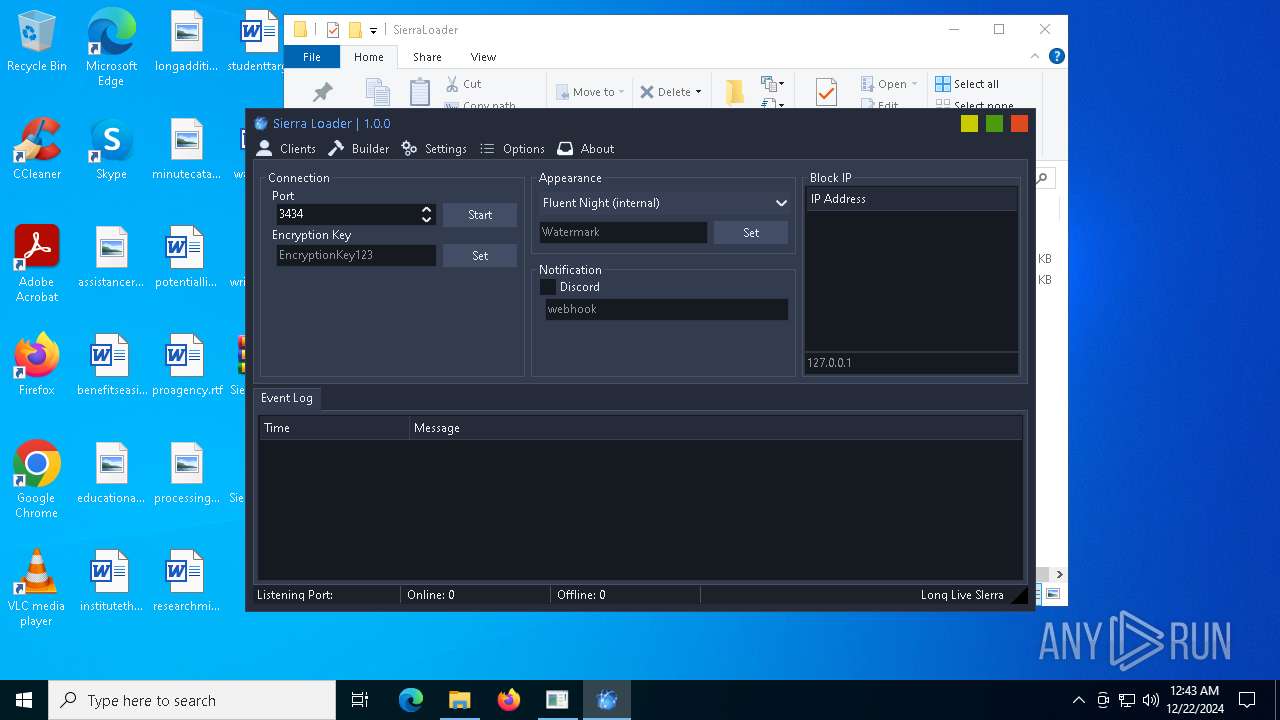Open the Builder menu
1280x720 pixels.
click(358, 149)
